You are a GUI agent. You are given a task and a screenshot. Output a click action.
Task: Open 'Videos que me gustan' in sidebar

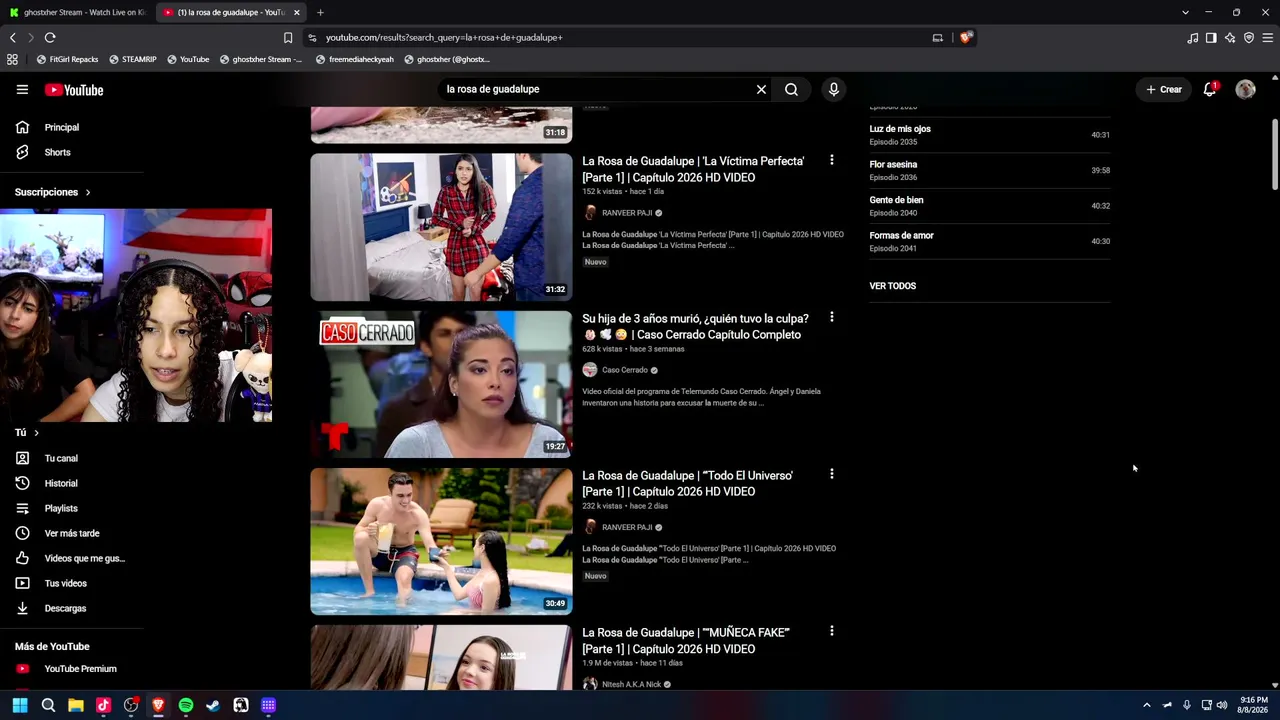(85, 558)
